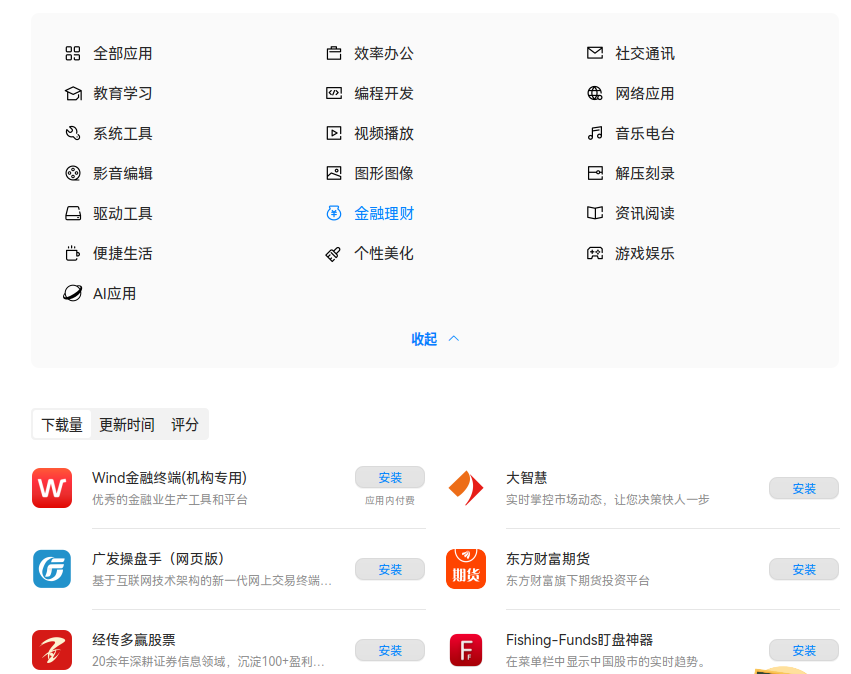Viewport: 851px width, 674px height.
Task: Click the 编程开发 code icon
Action: point(334,93)
